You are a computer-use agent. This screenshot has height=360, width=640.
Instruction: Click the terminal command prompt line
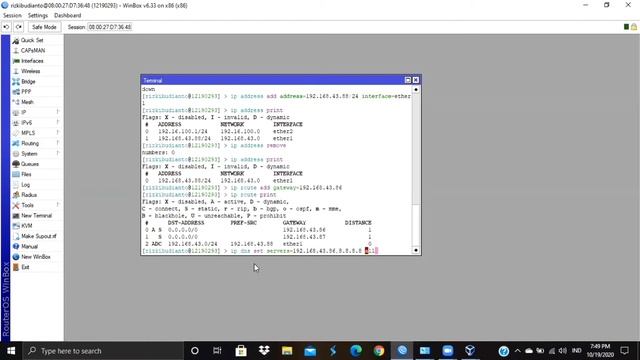pos(260,251)
